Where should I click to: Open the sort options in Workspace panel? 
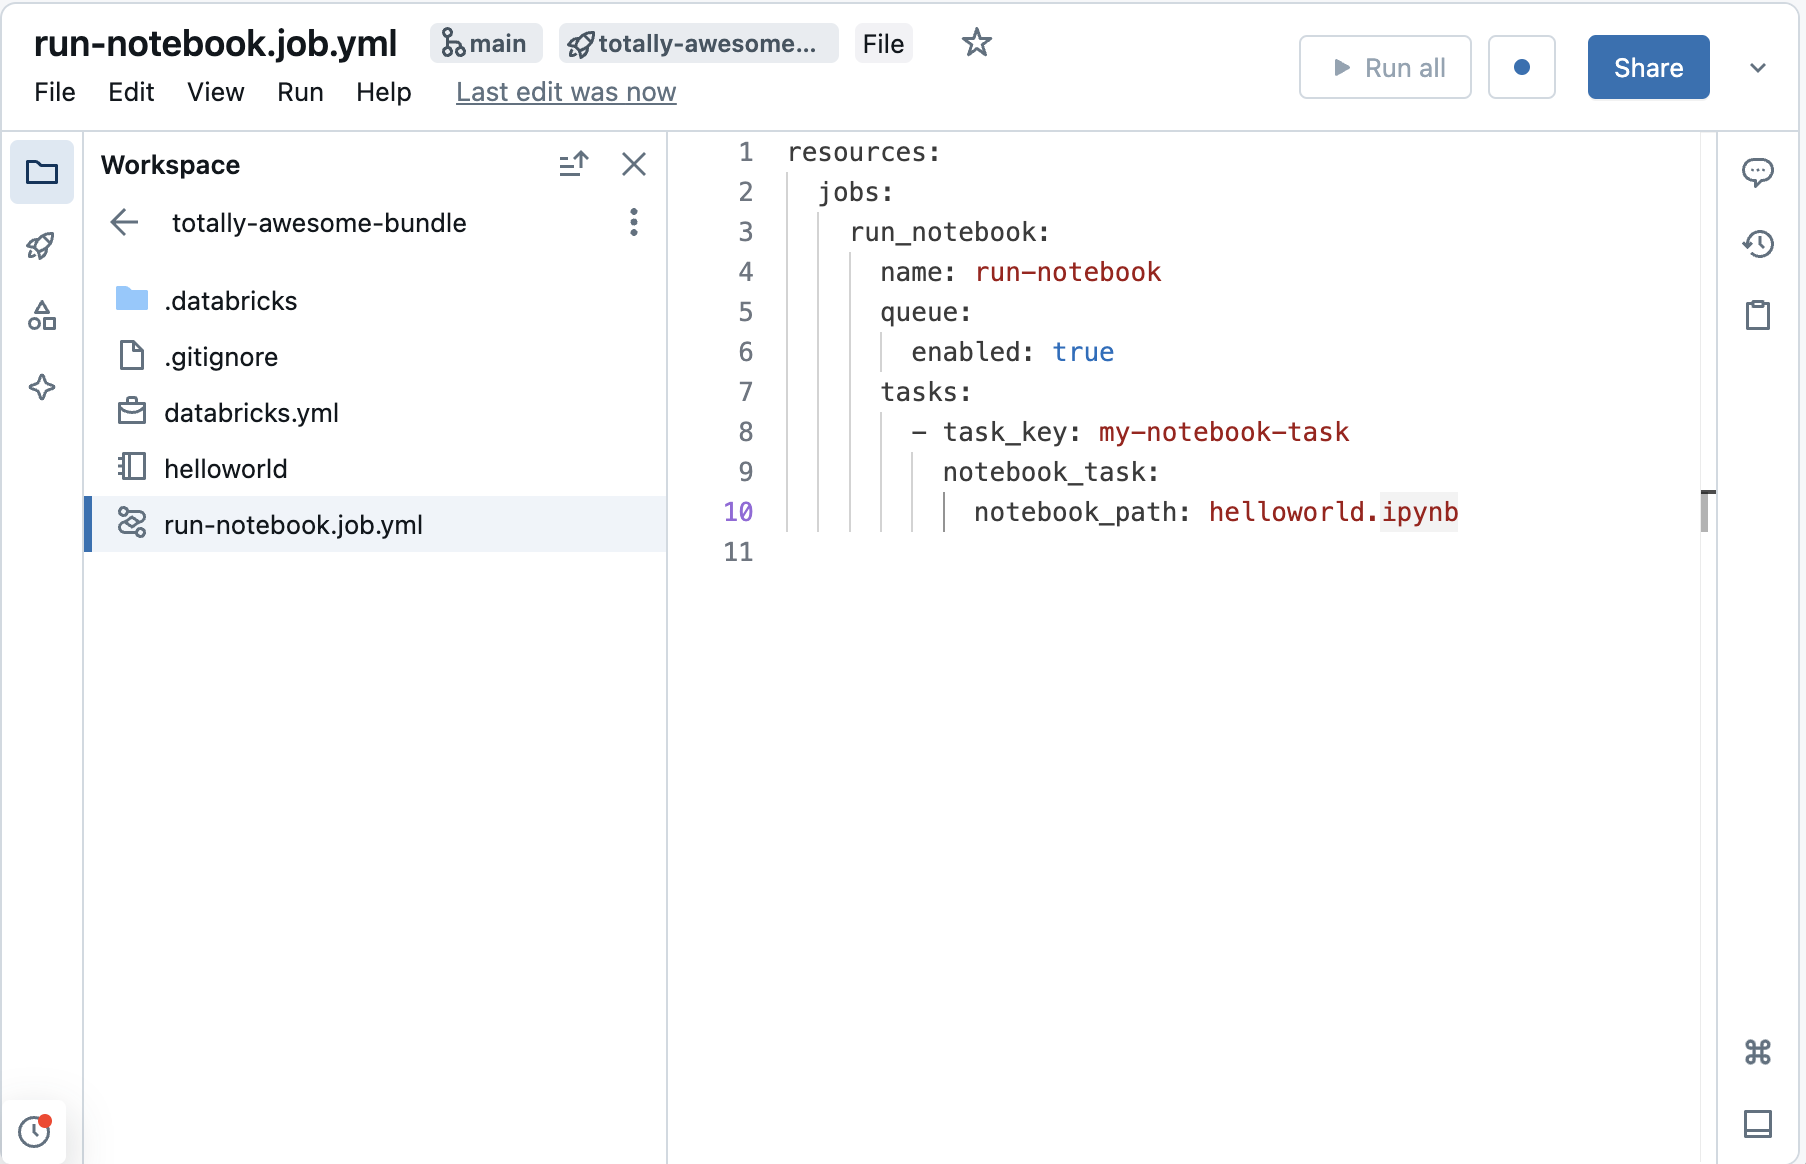tap(574, 164)
